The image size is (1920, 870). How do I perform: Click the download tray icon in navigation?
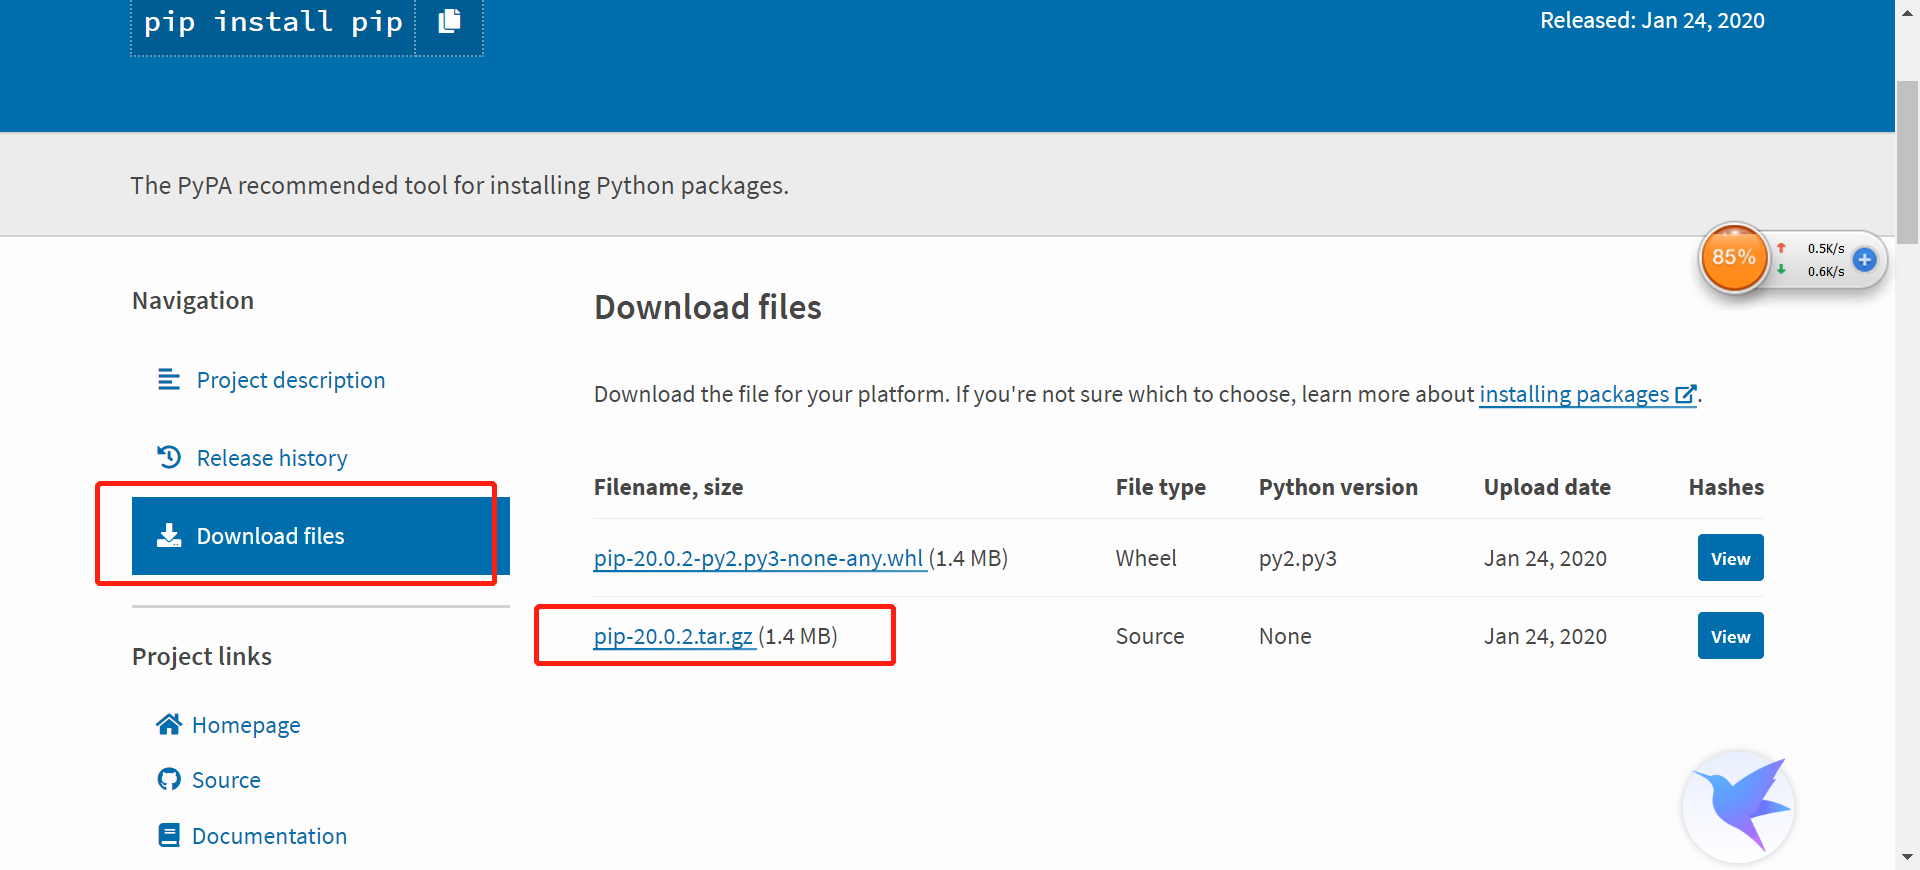tap(169, 536)
